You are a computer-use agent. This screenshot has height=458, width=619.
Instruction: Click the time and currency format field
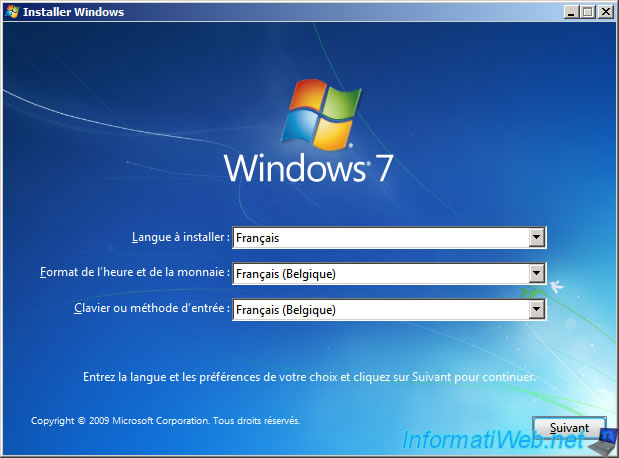[389, 273]
